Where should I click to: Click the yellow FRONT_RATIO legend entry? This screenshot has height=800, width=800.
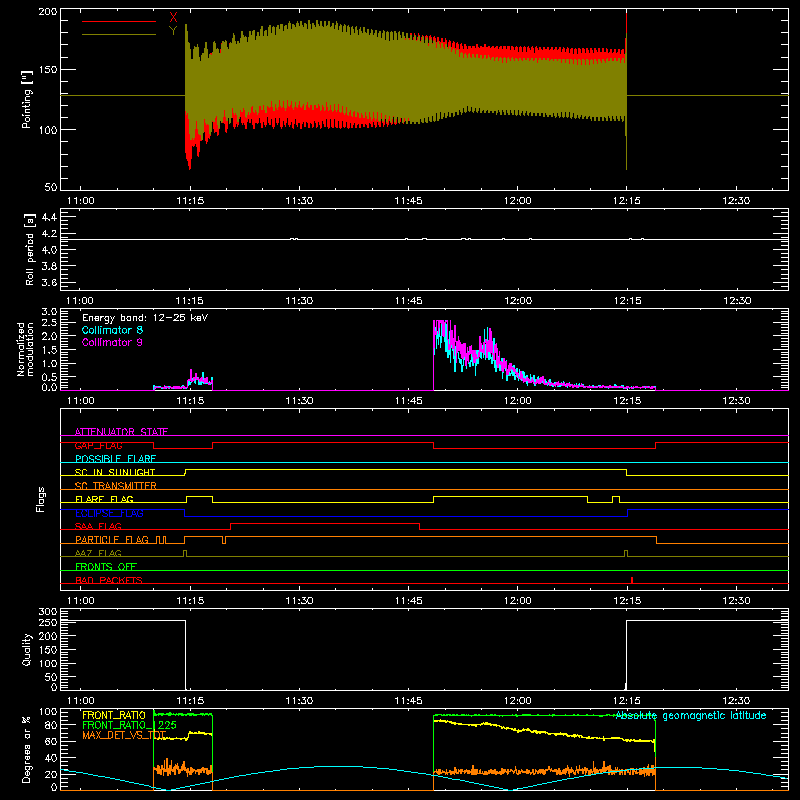[x=114, y=715]
